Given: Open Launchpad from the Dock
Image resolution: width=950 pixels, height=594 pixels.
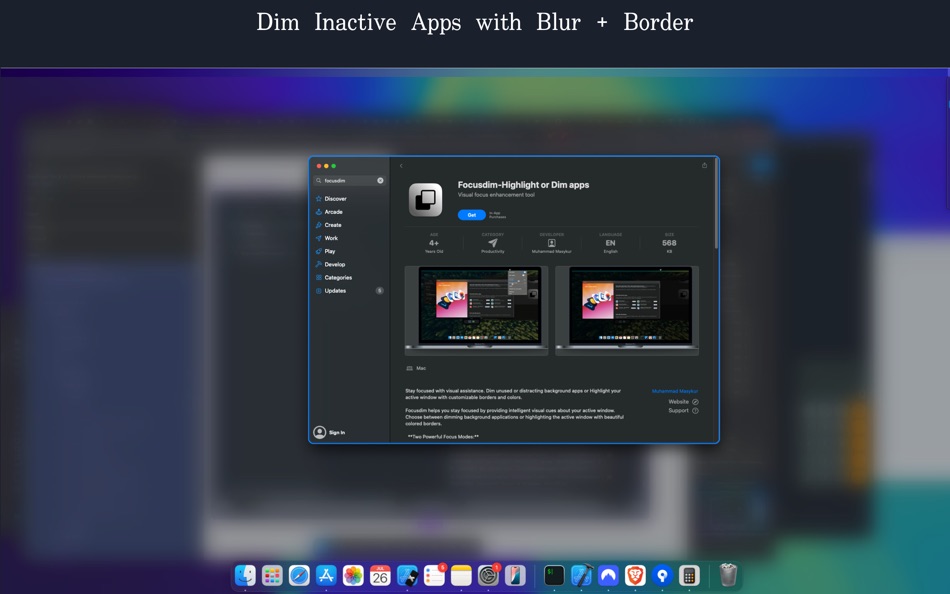Looking at the screenshot, I should tap(272, 575).
